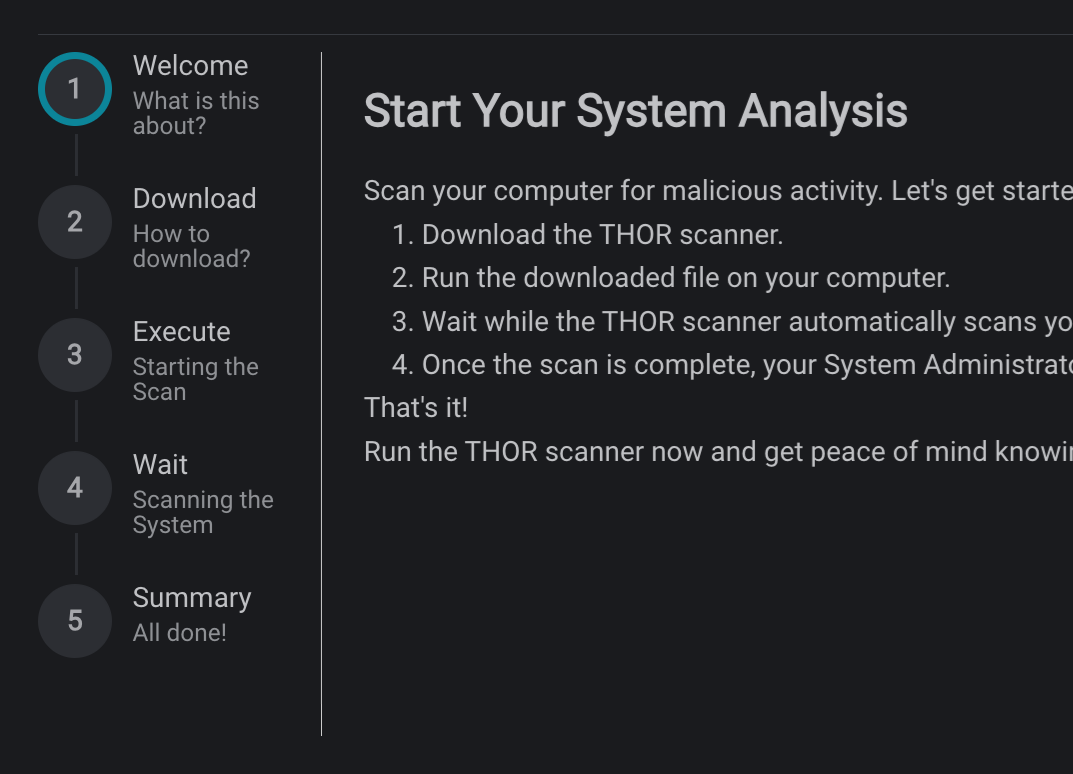1073x774 pixels.
Task: Click the step 1 circle icon
Action: [74, 89]
